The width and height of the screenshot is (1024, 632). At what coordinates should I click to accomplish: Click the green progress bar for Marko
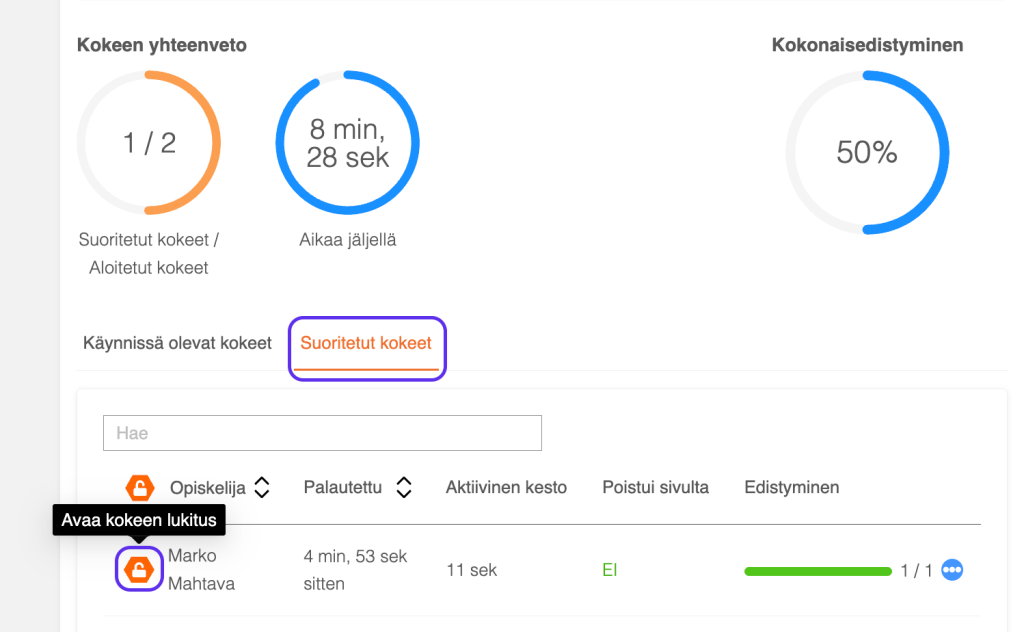pyautogui.click(x=818, y=571)
